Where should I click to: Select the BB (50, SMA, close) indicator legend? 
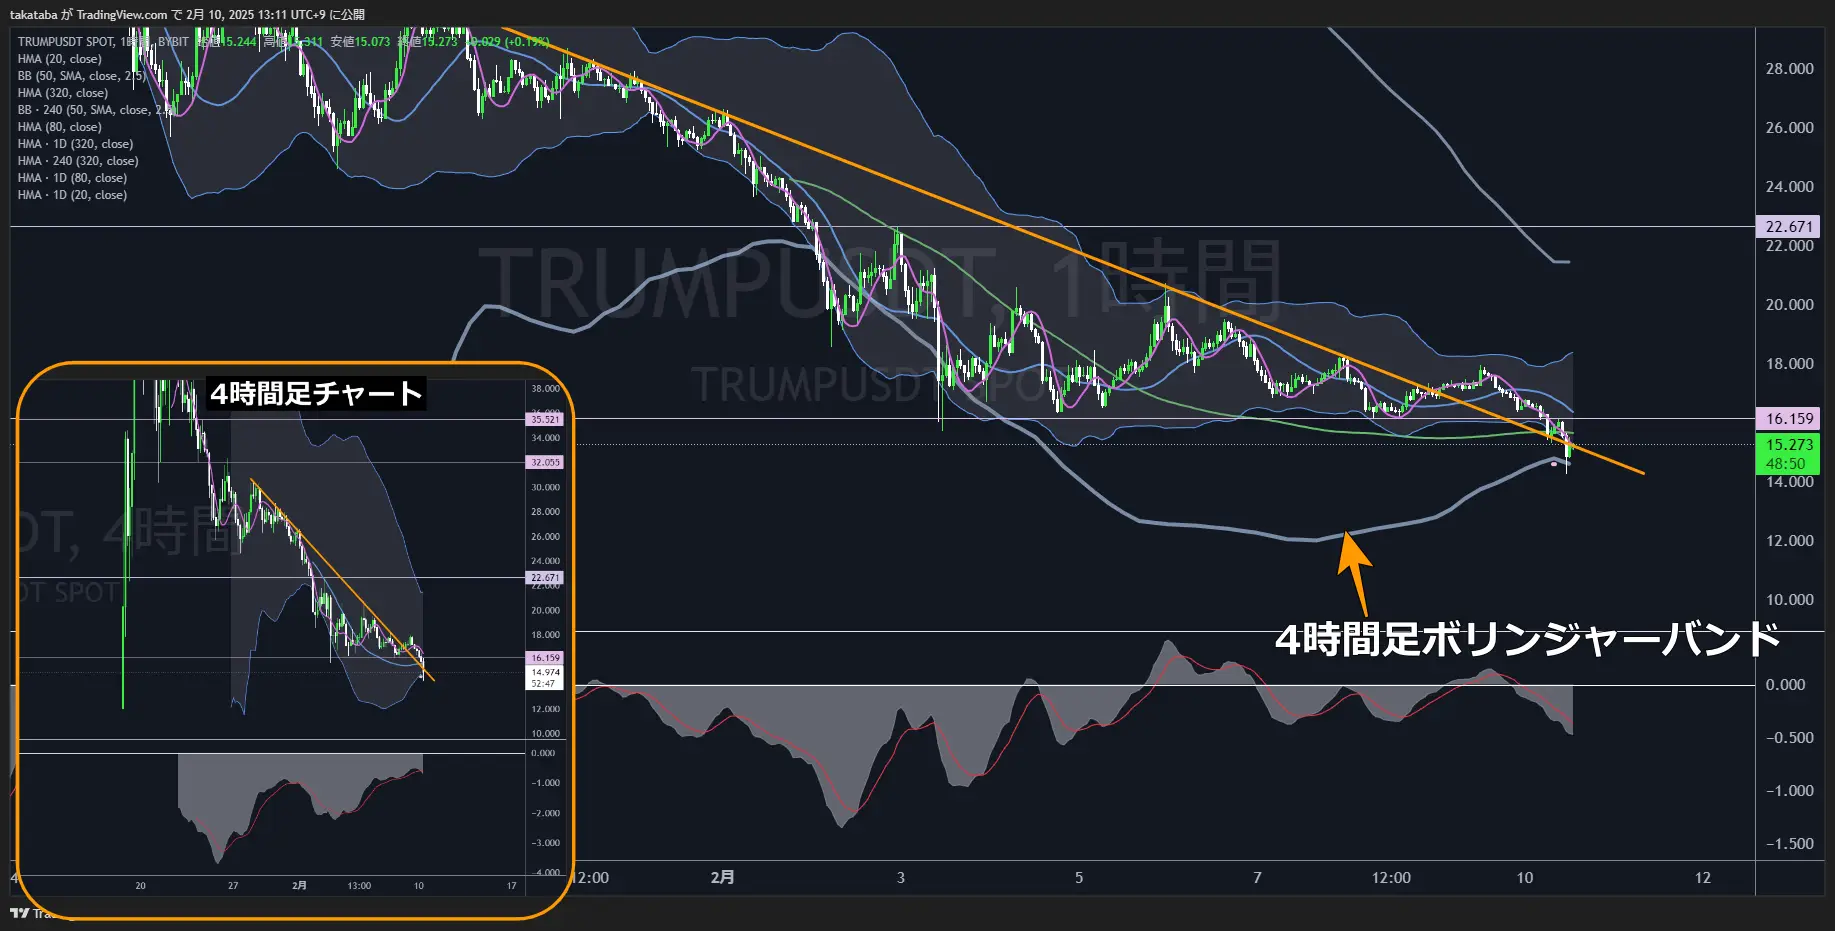(82, 76)
